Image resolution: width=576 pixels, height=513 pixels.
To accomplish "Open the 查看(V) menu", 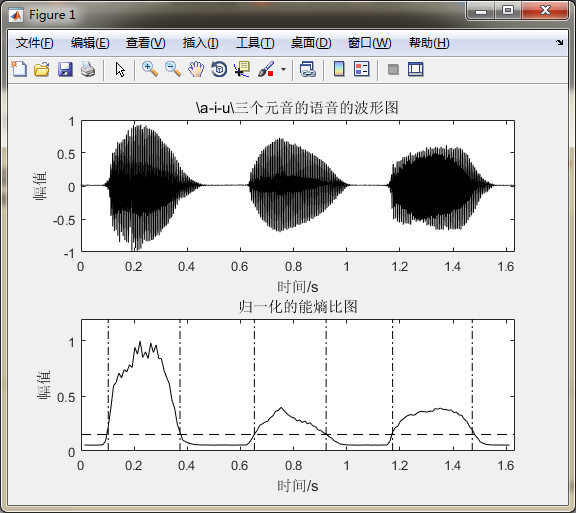I will click(x=145, y=43).
